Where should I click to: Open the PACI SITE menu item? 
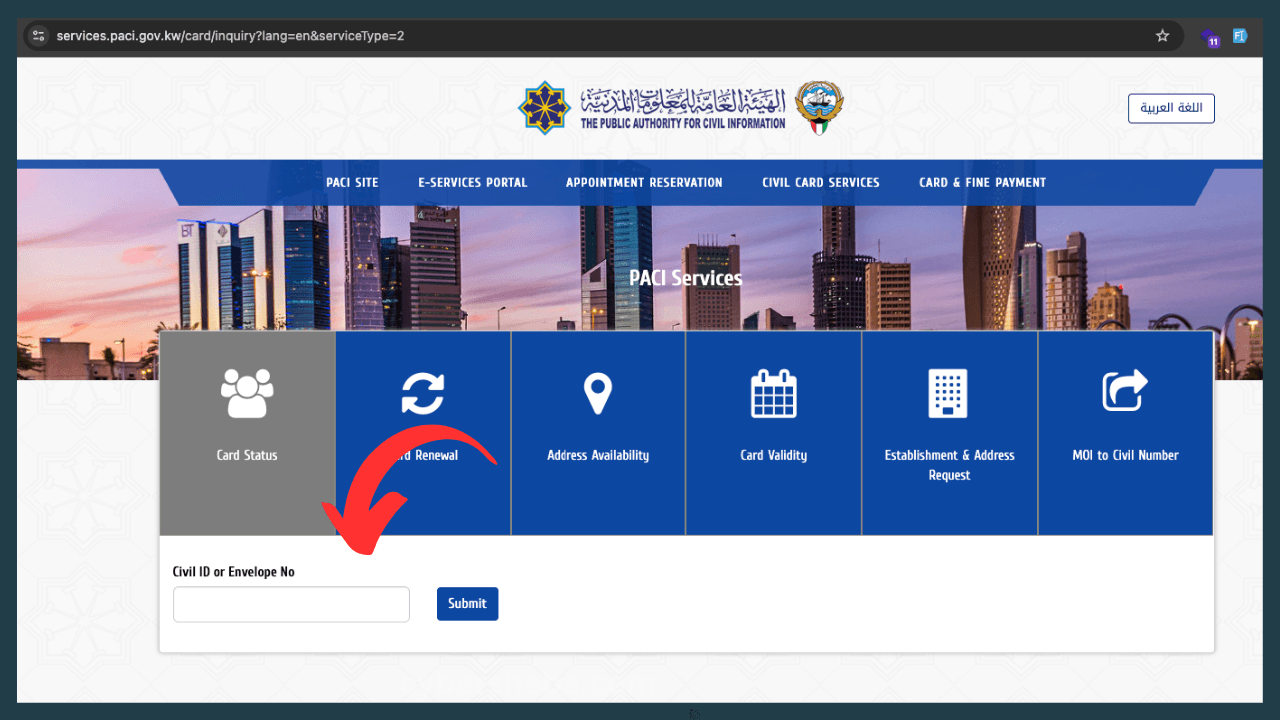[352, 183]
